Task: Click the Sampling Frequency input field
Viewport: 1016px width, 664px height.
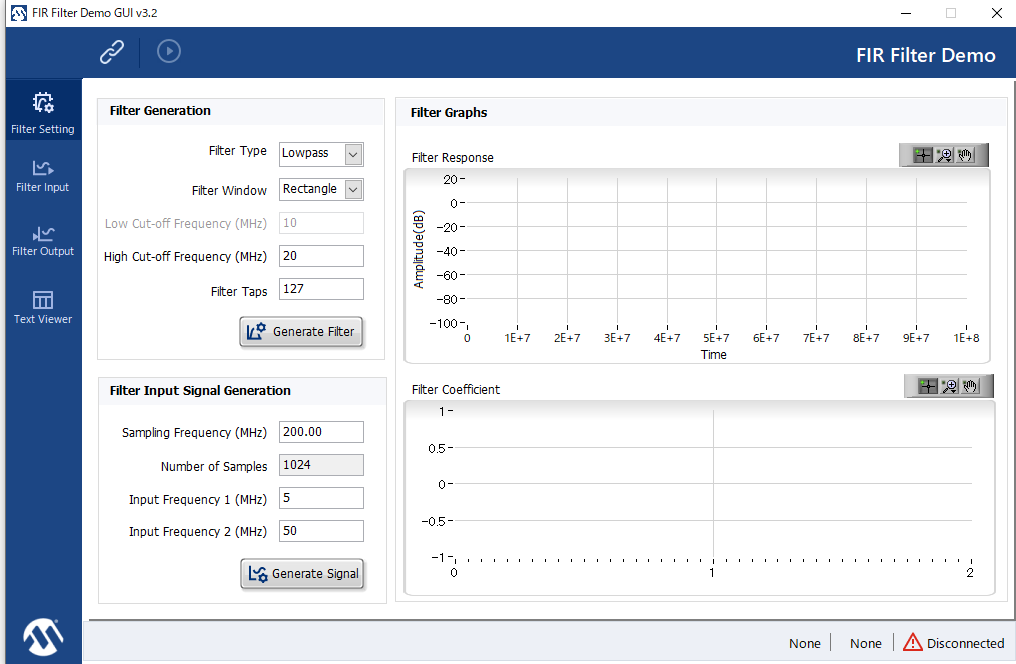Action: pos(321,432)
